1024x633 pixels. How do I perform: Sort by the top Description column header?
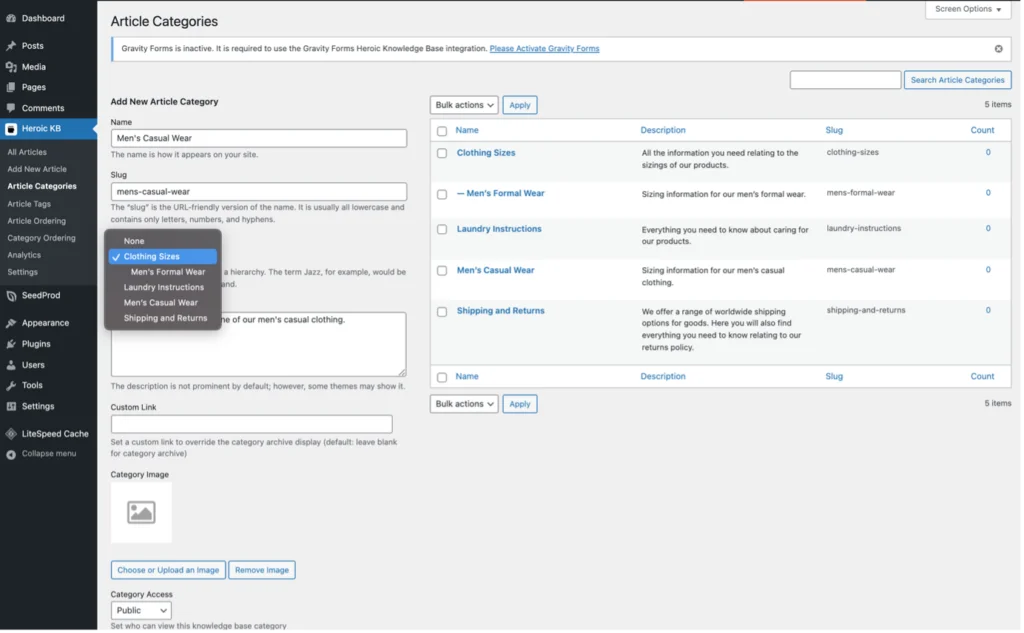point(663,131)
